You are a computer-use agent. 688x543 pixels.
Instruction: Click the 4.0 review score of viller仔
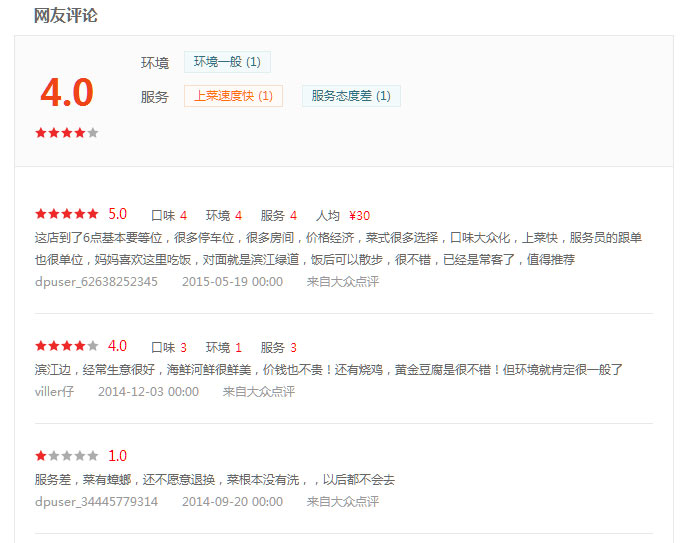[118, 346]
